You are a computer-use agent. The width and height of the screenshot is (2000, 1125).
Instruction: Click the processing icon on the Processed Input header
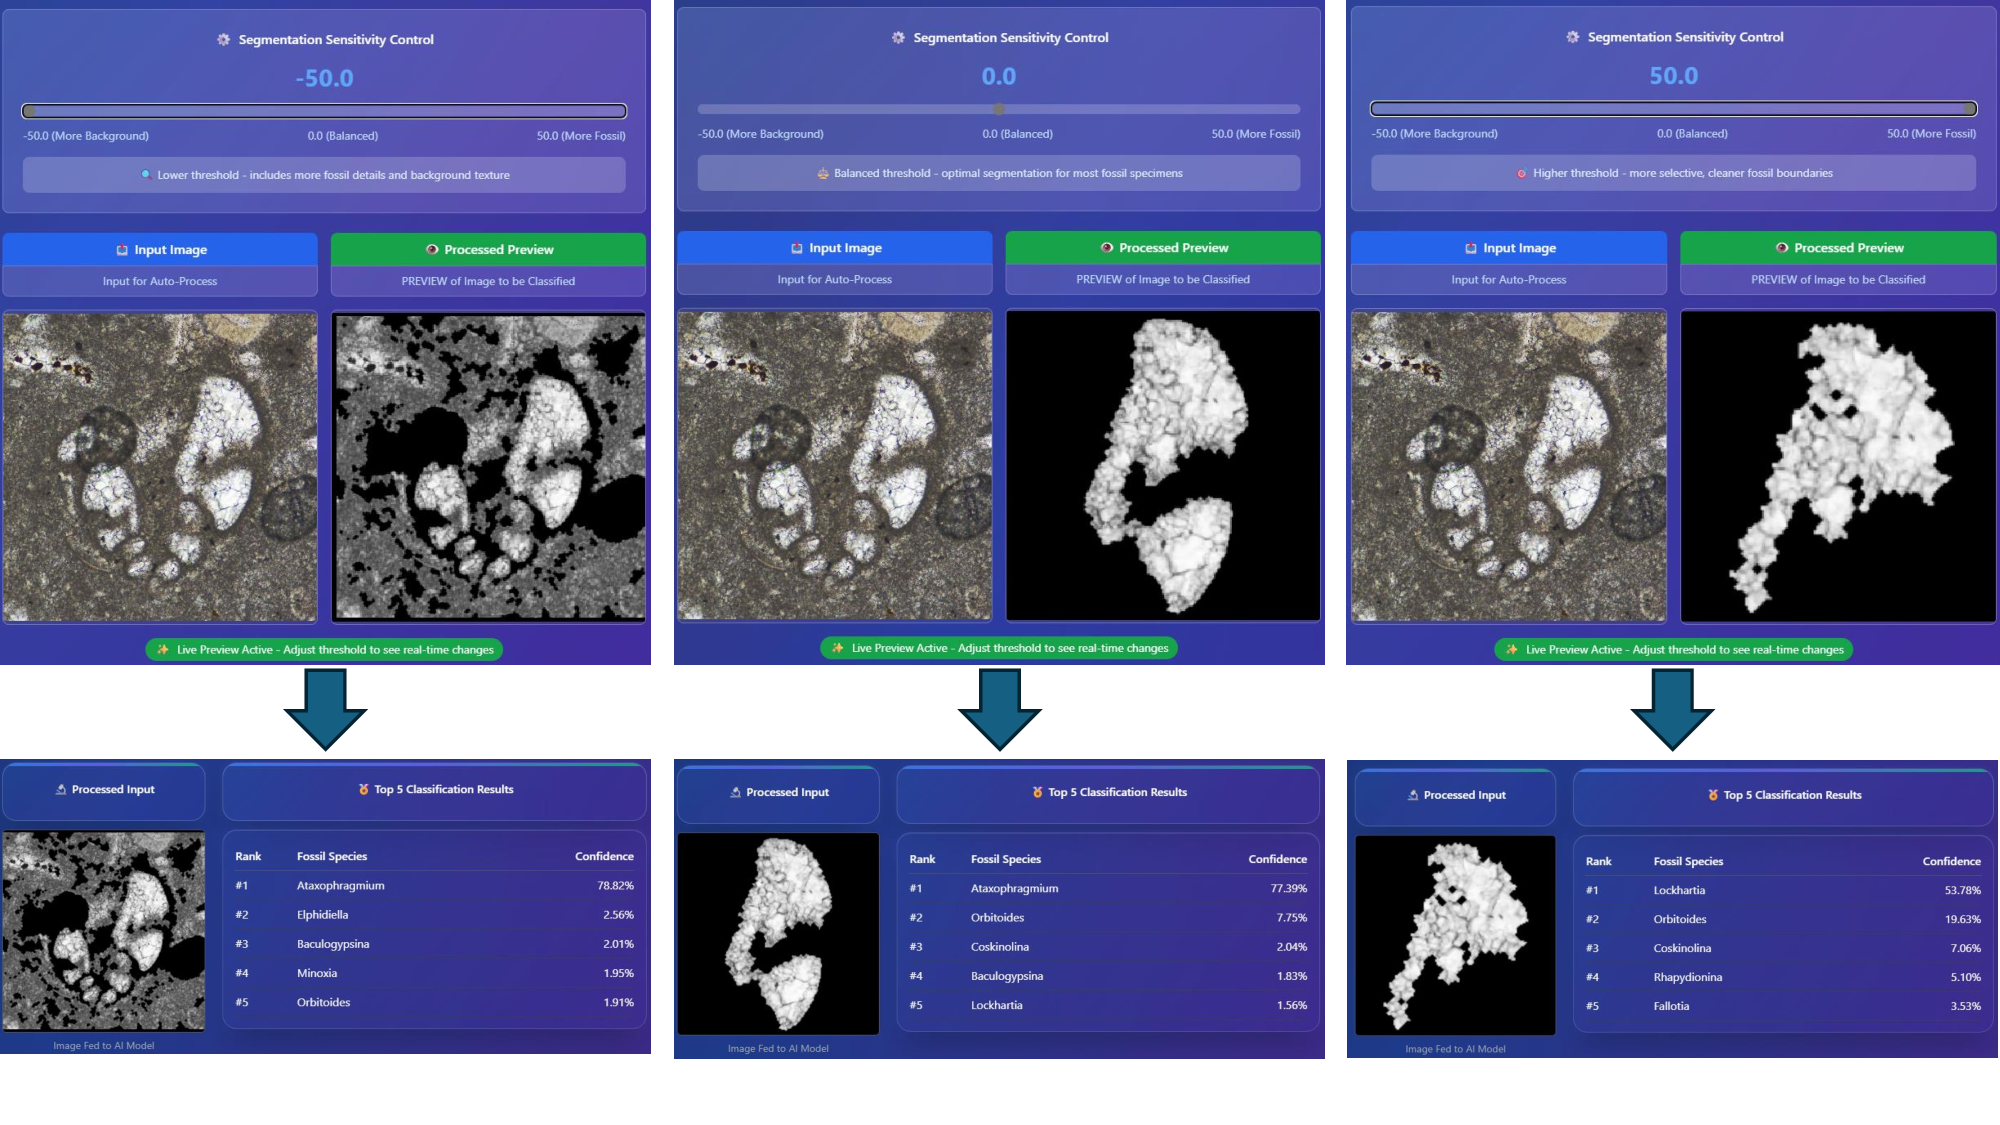coord(60,789)
